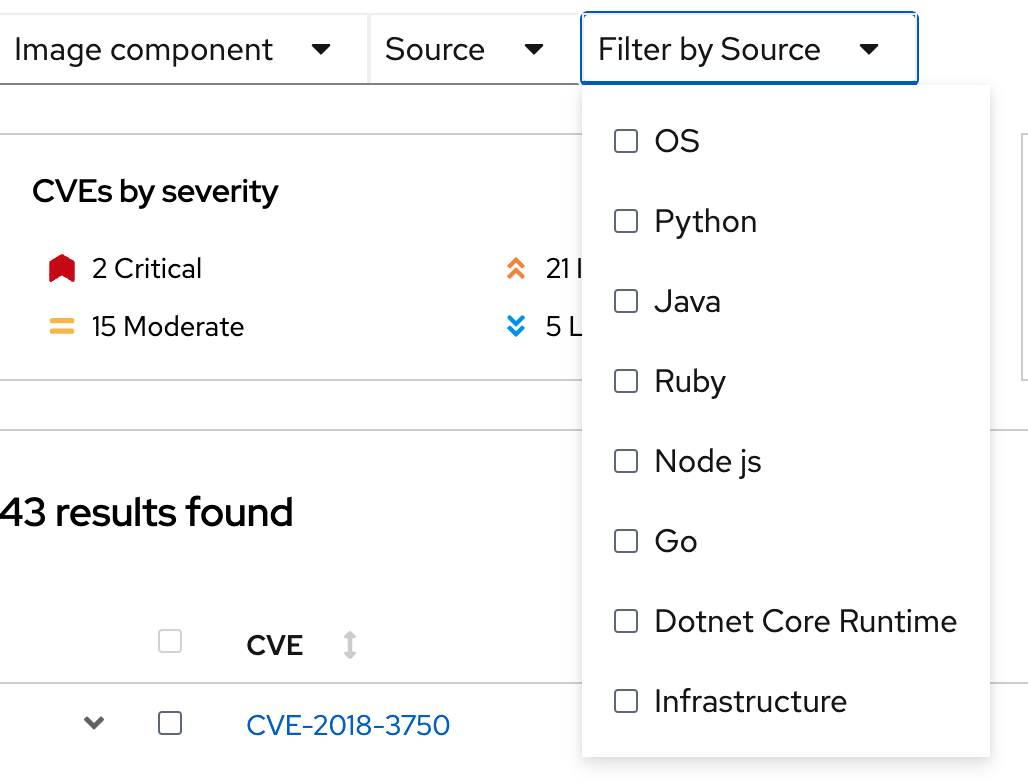Screen dimensions: 1028x784
Task: Check the Go source option
Action: point(626,541)
